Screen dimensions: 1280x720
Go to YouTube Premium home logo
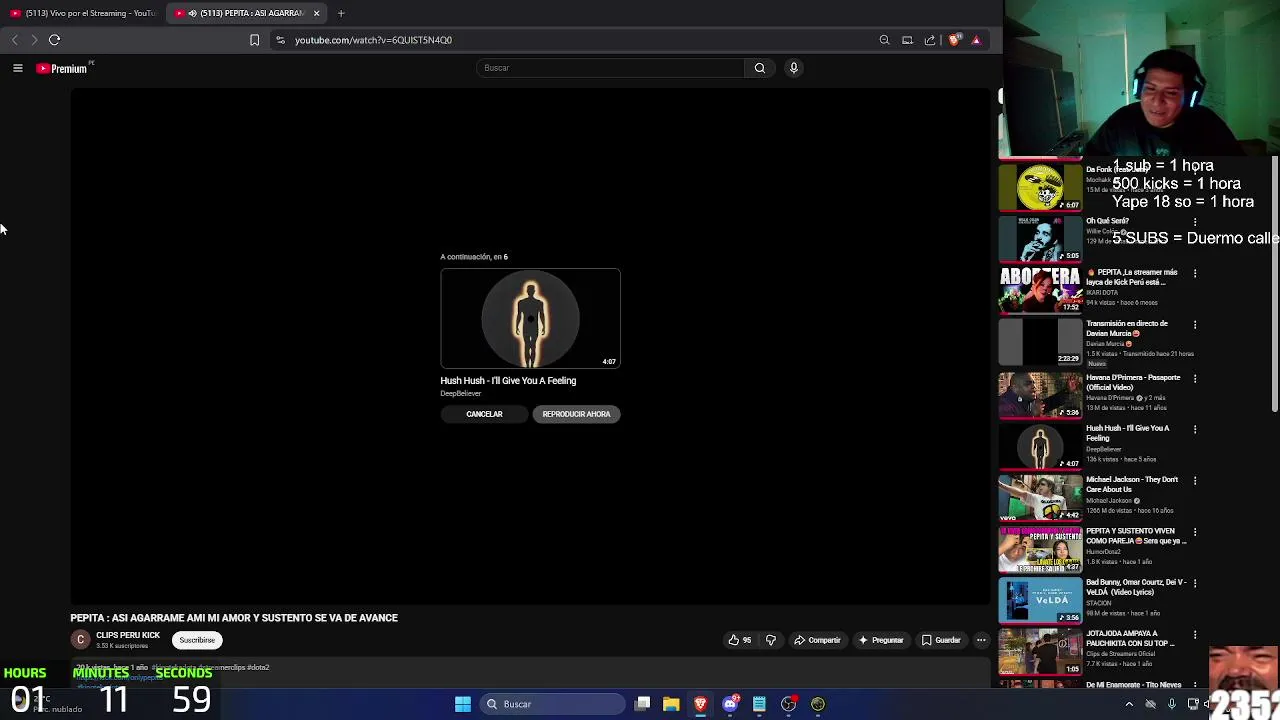click(x=63, y=68)
